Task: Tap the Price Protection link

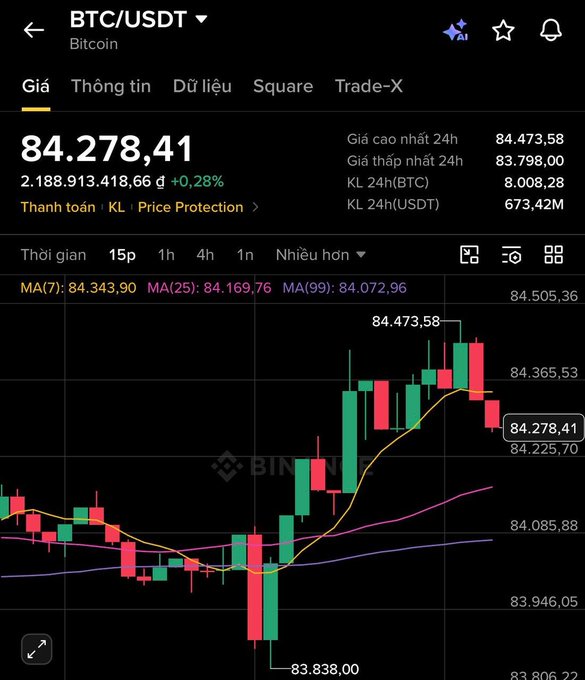Action: [x=190, y=207]
